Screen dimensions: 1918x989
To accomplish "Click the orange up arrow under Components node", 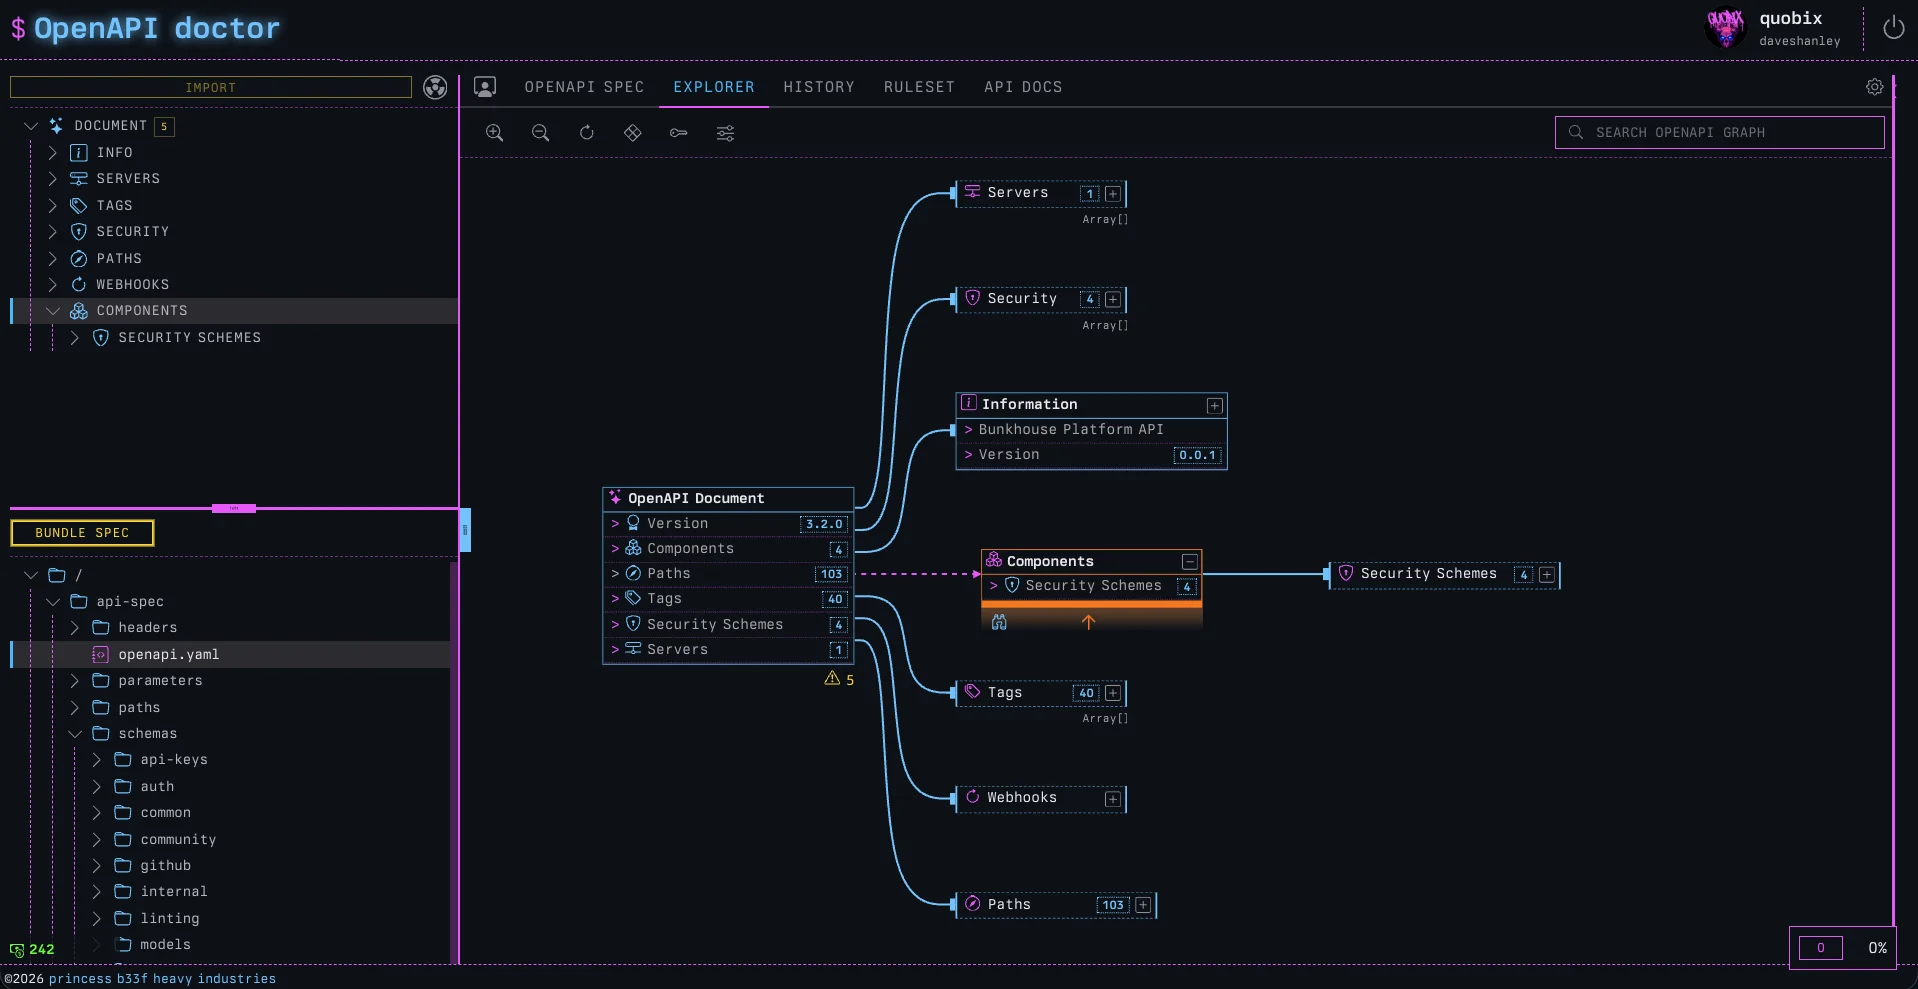I will (x=1088, y=622).
